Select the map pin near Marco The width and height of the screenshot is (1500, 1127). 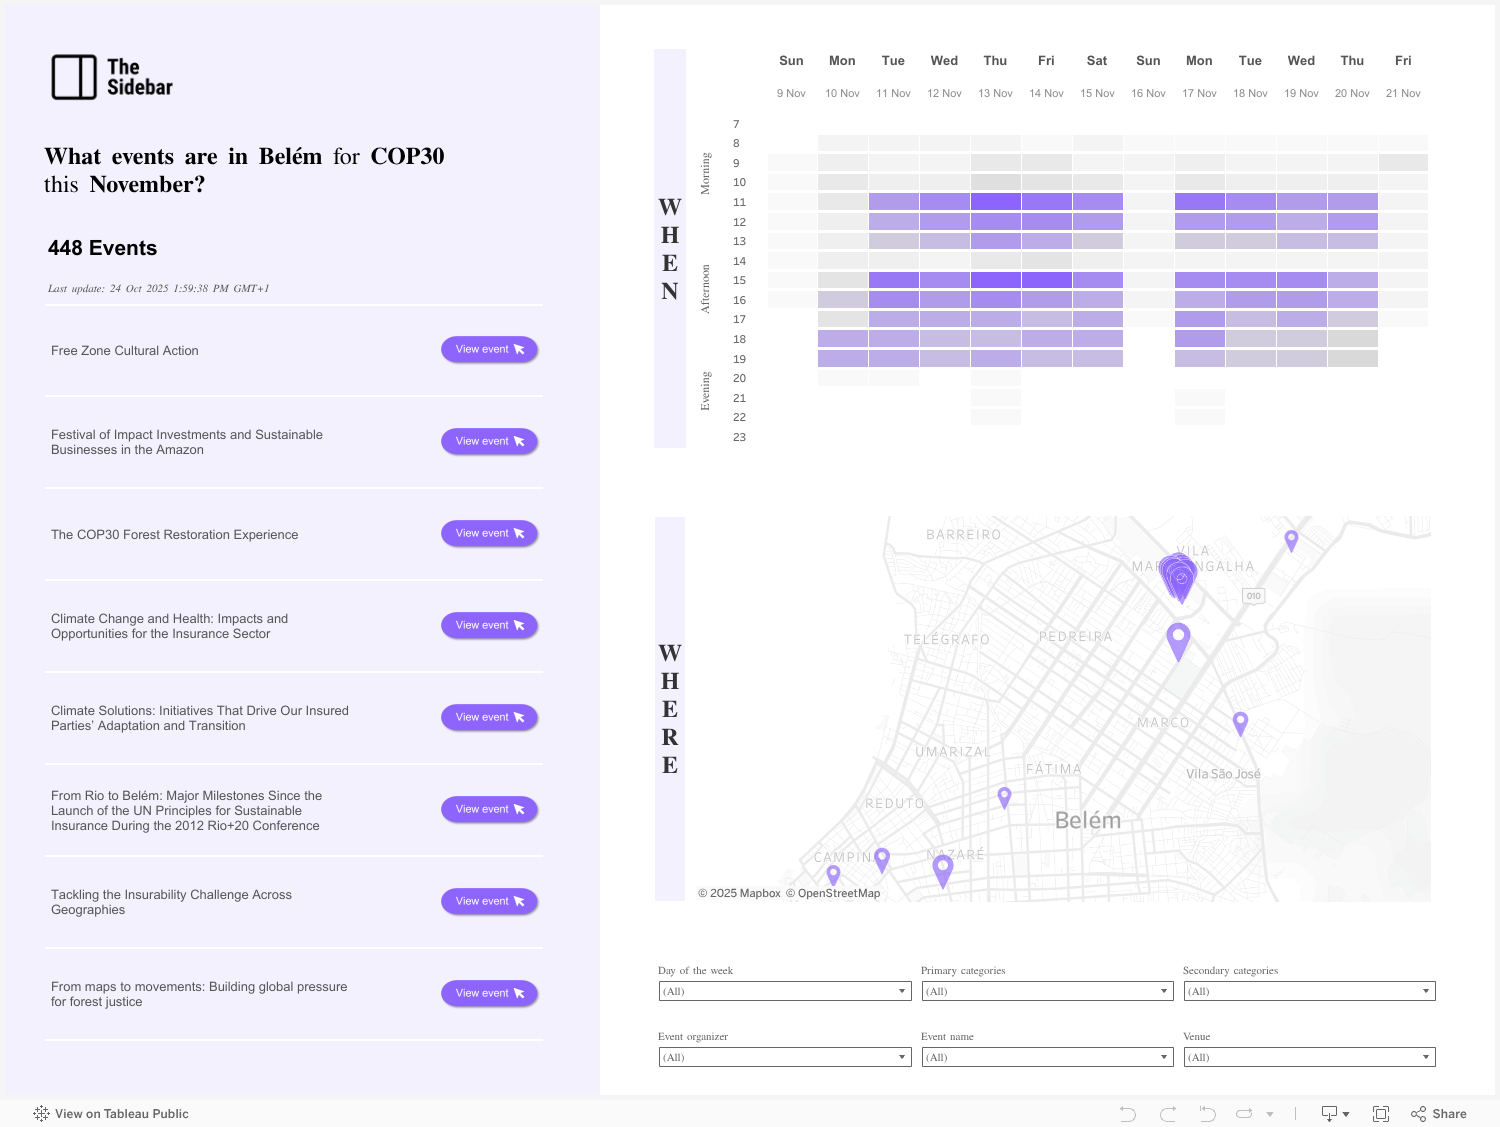tap(1240, 722)
